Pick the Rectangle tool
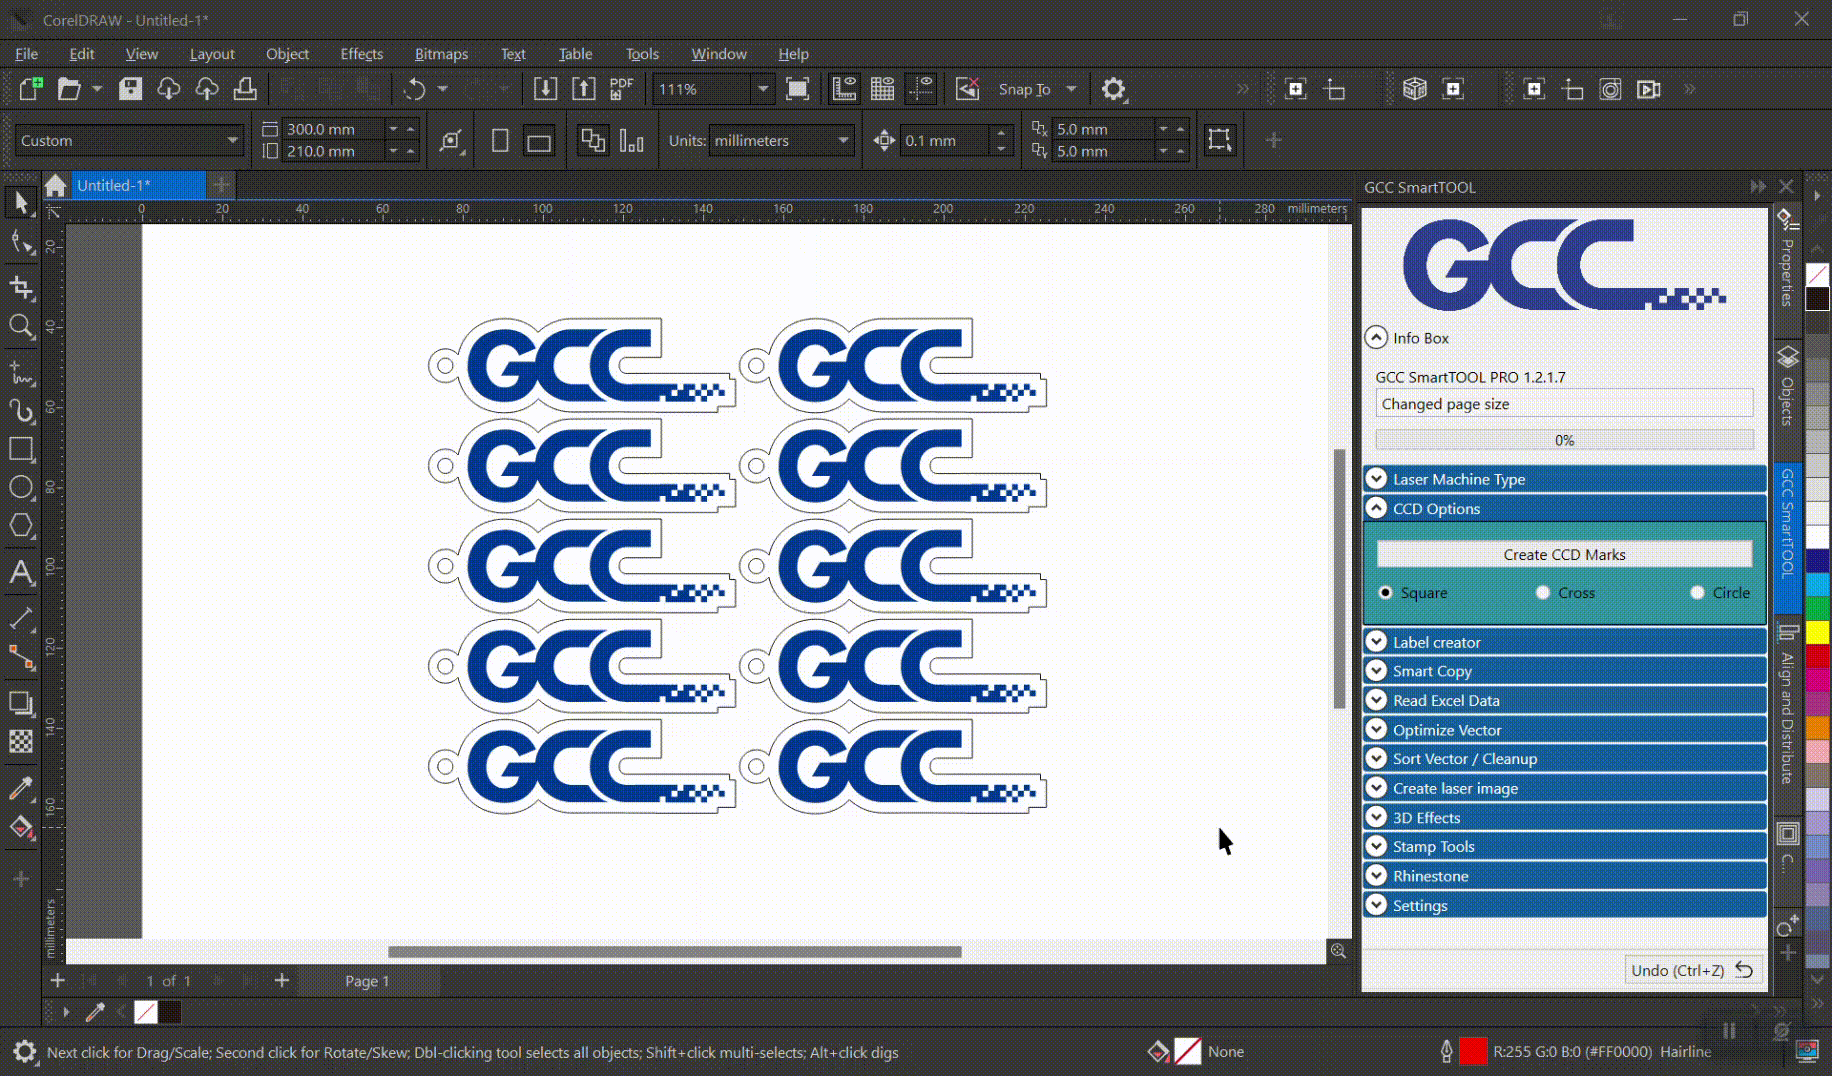The width and height of the screenshot is (1832, 1076). pyautogui.click(x=21, y=449)
